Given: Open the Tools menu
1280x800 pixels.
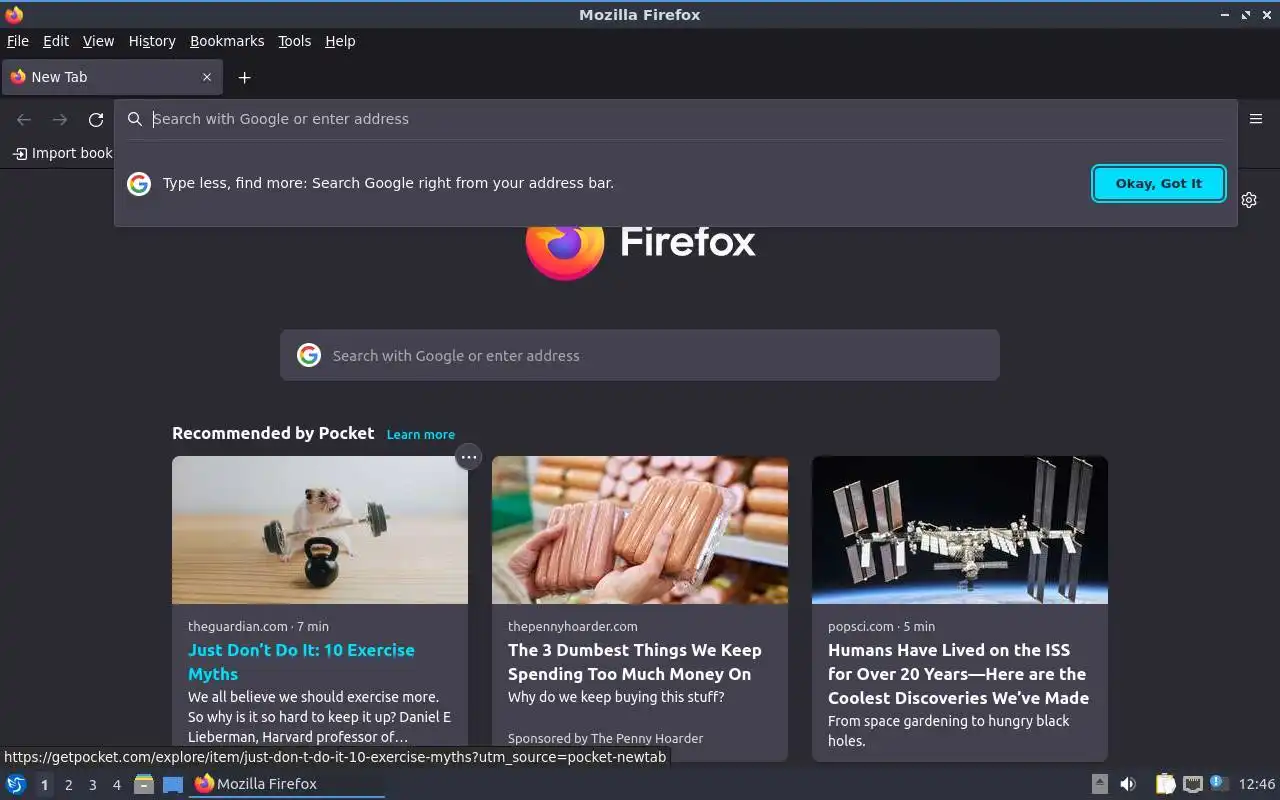Looking at the screenshot, I should coord(294,41).
